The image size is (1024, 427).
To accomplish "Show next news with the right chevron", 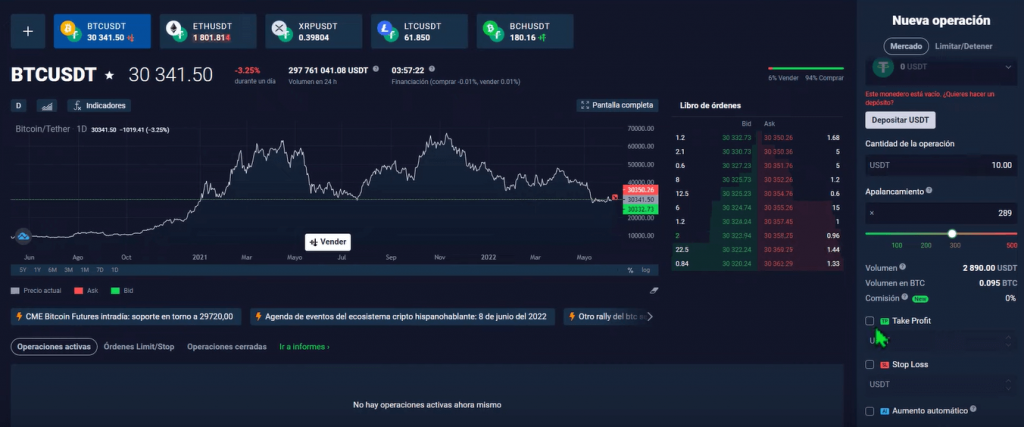I will point(650,317).
